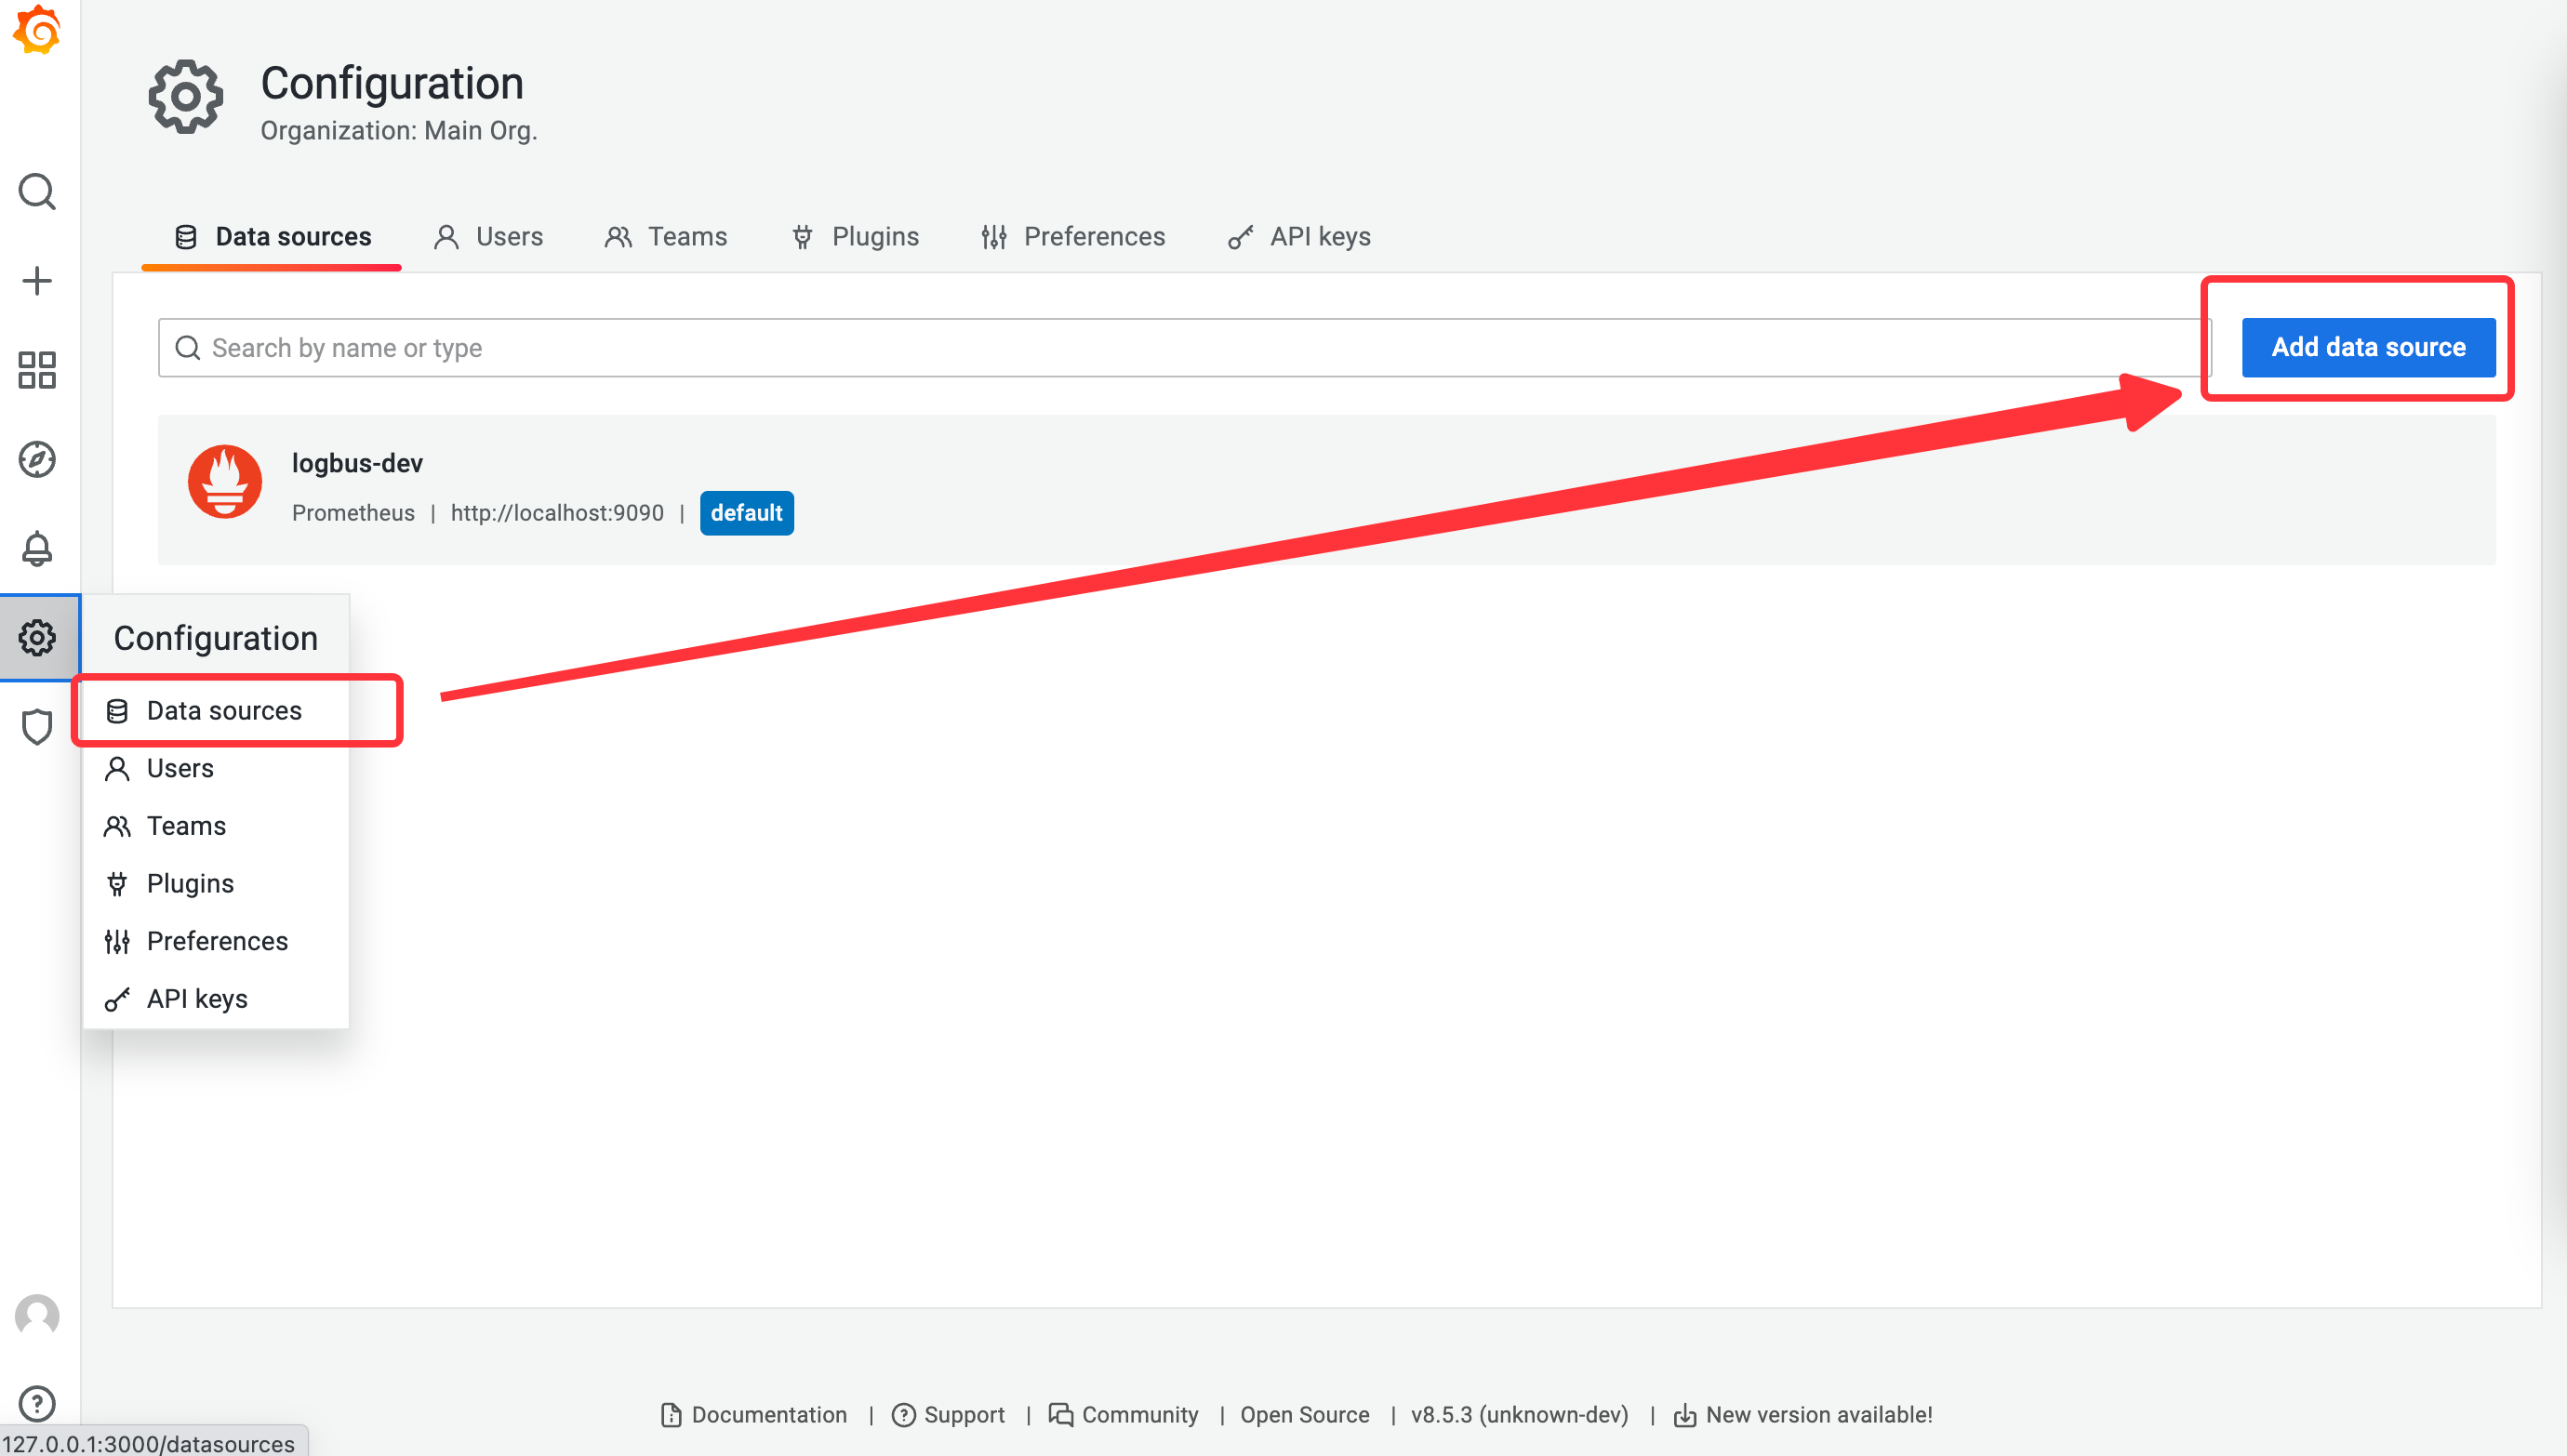Switch to the Teams tab
Screen dimensions: 2567x1456
pyautogui.click(x=666, y=236)
